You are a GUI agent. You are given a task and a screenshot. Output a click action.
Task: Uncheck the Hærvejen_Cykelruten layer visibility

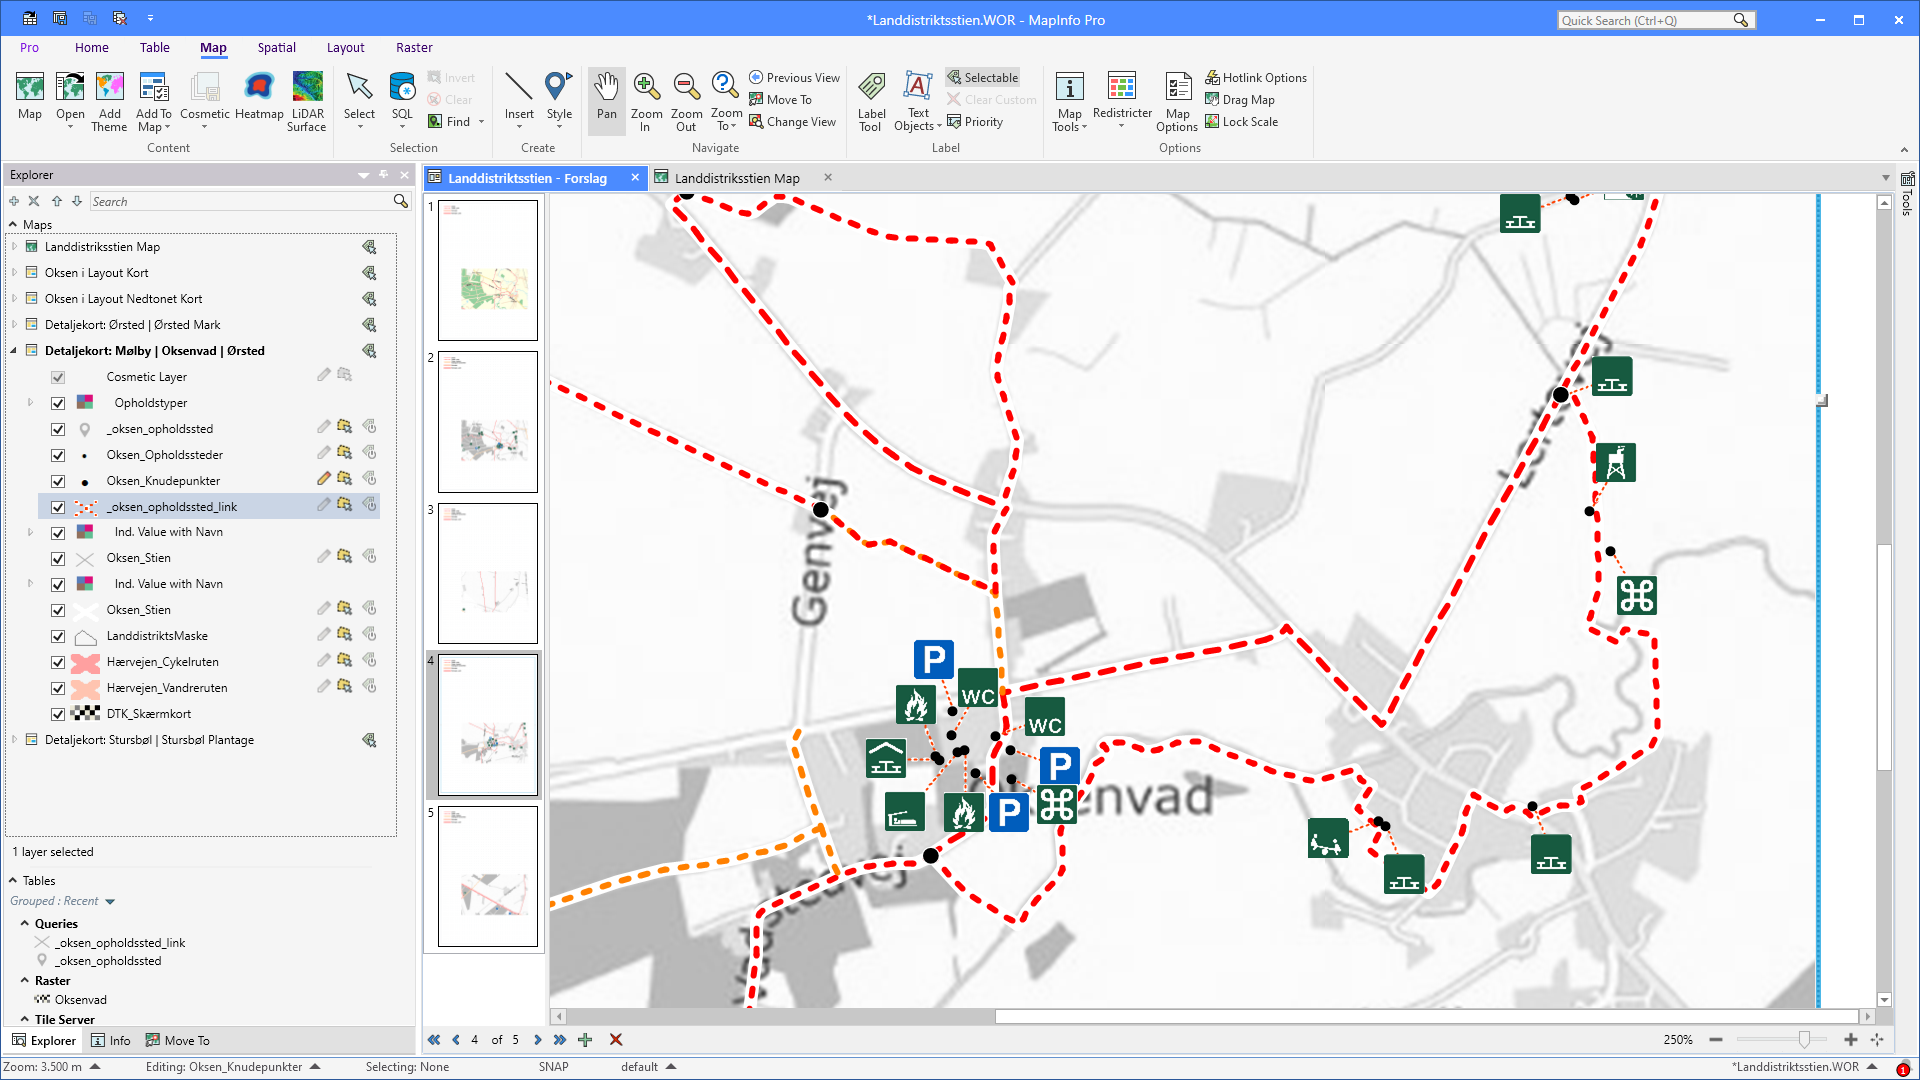point(58,661)
